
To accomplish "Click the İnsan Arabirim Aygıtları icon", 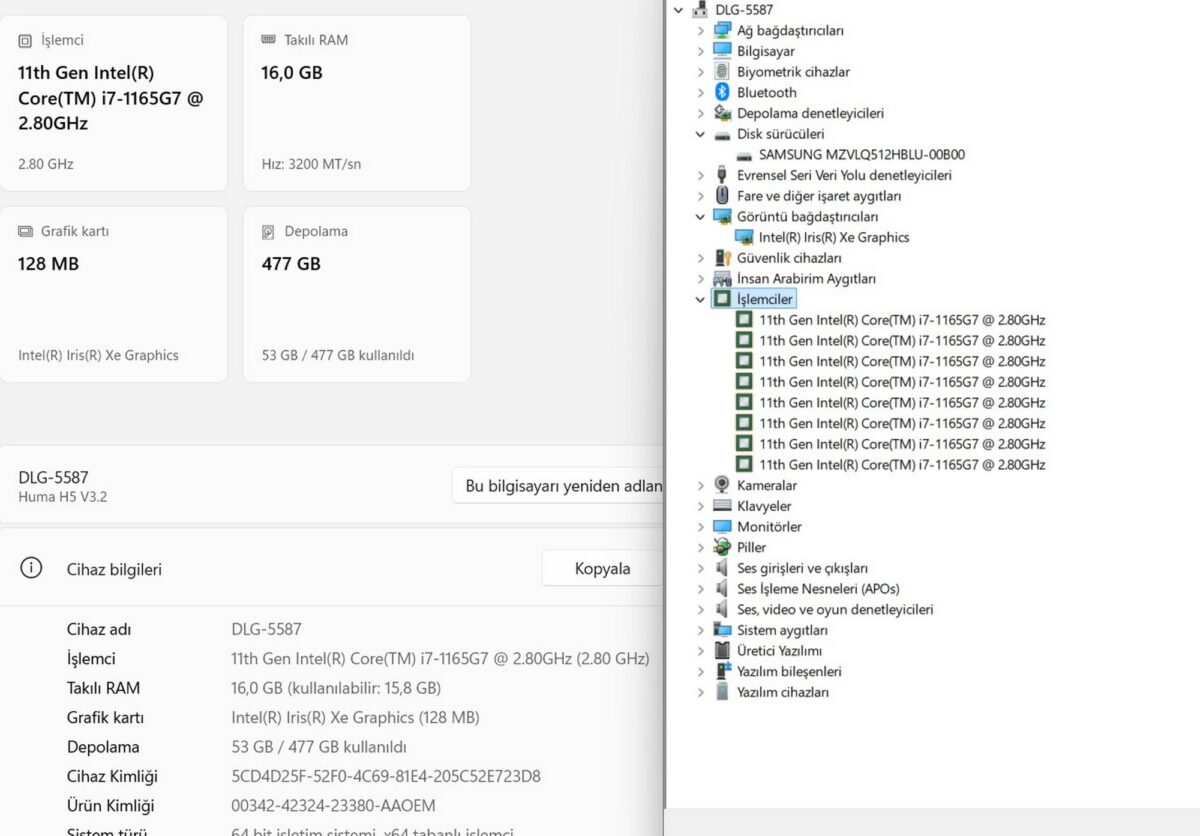I will [x=722, y=279].
